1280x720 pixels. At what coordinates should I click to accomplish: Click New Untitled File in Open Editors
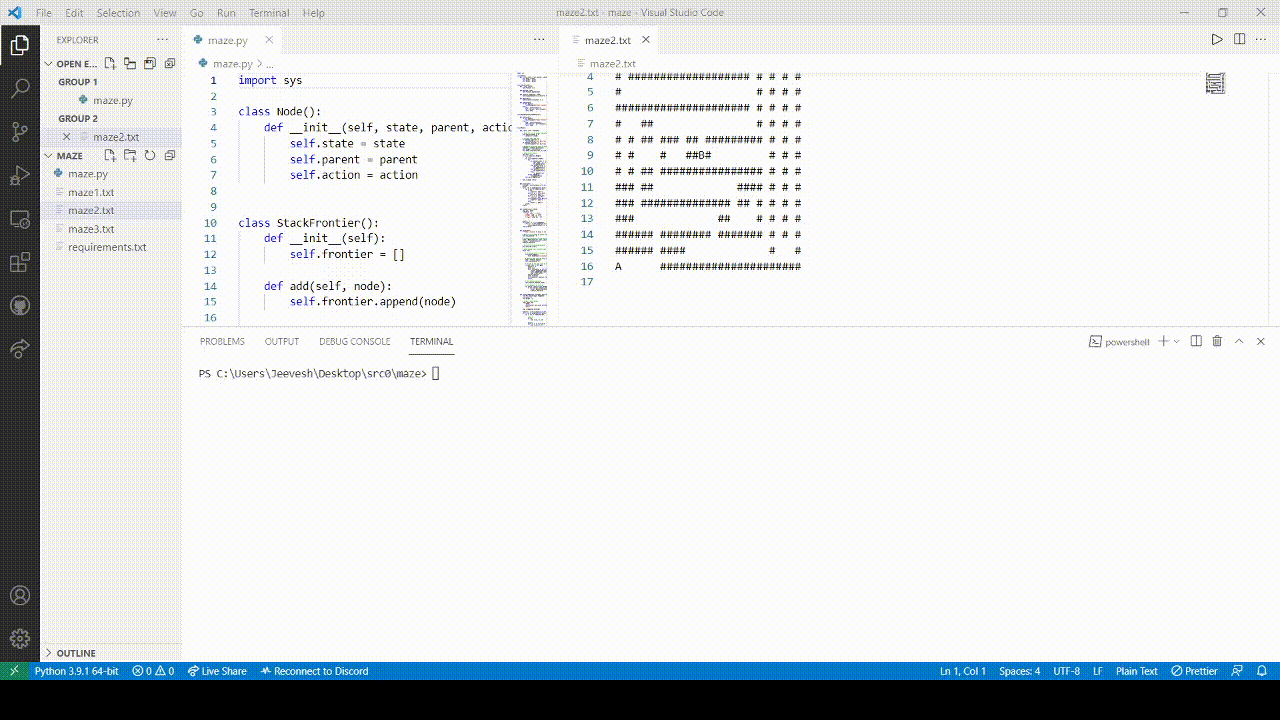click(x=110, y=63)
